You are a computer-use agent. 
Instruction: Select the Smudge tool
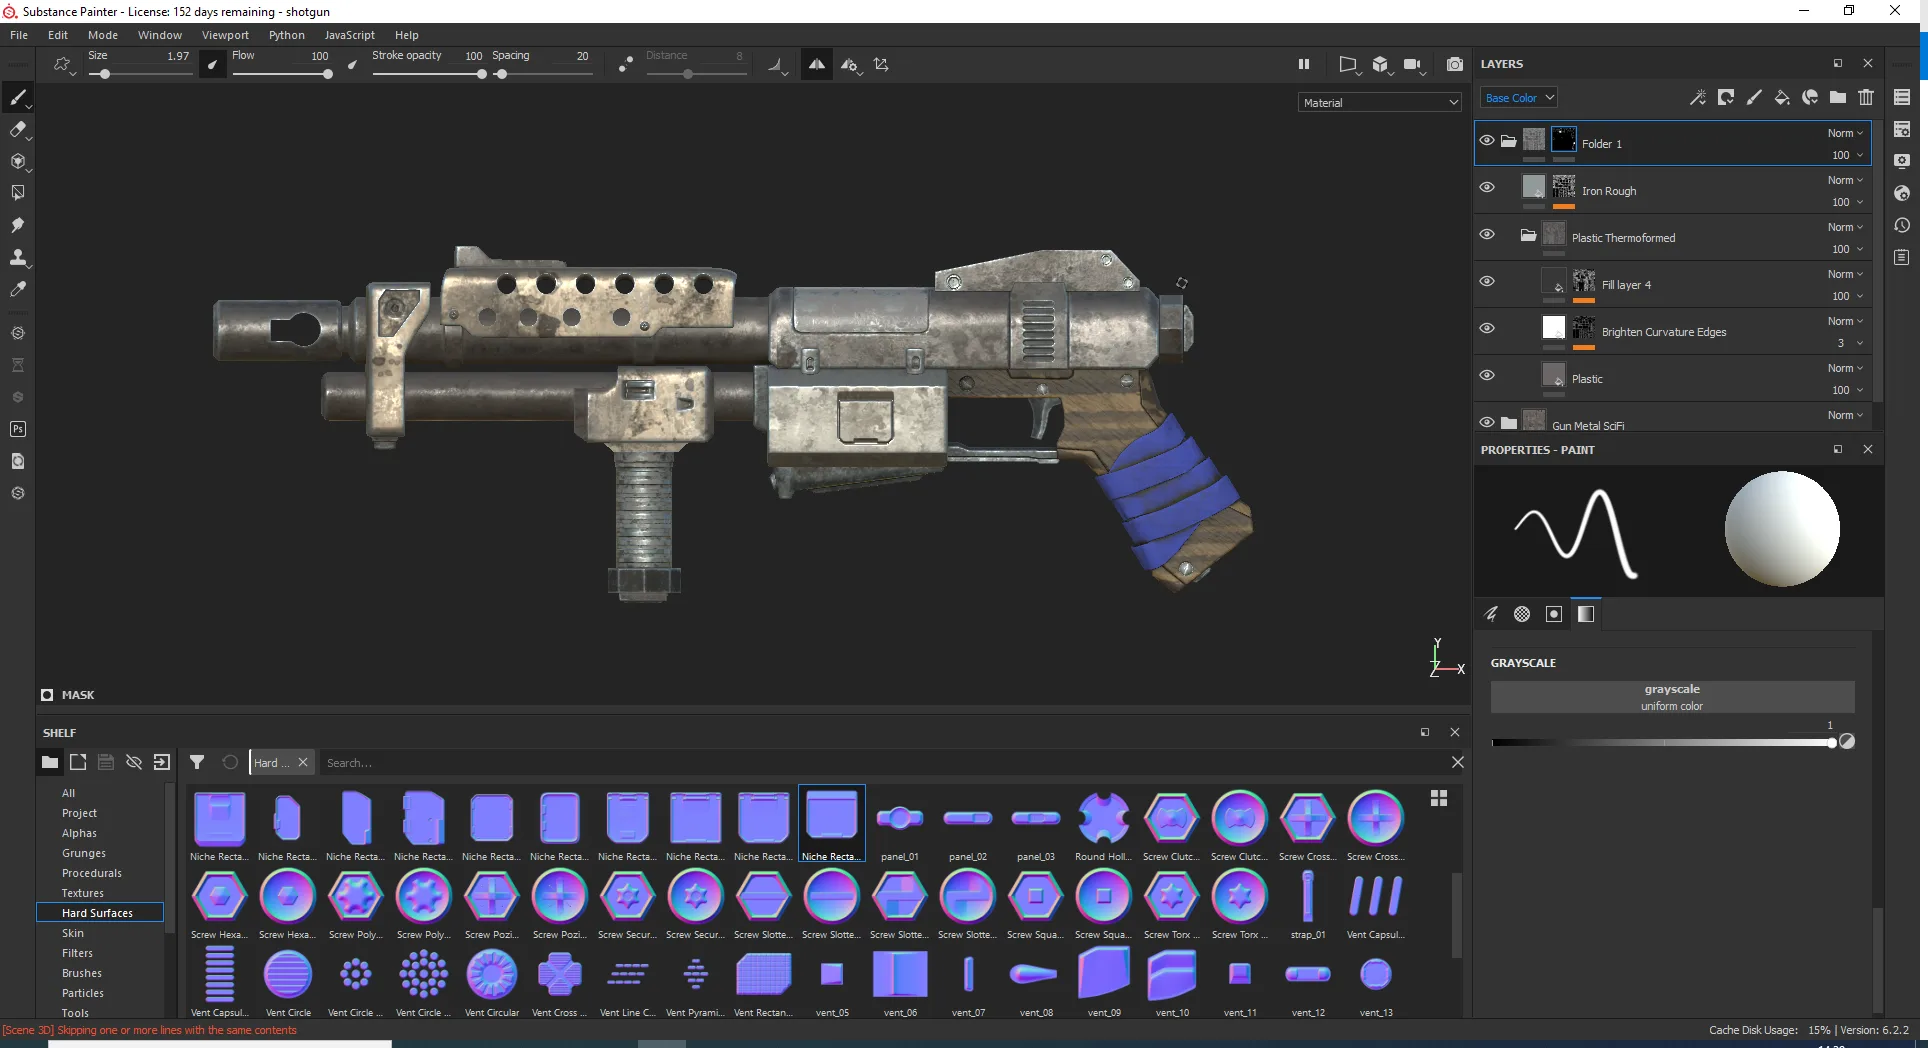tap(18, 225)
